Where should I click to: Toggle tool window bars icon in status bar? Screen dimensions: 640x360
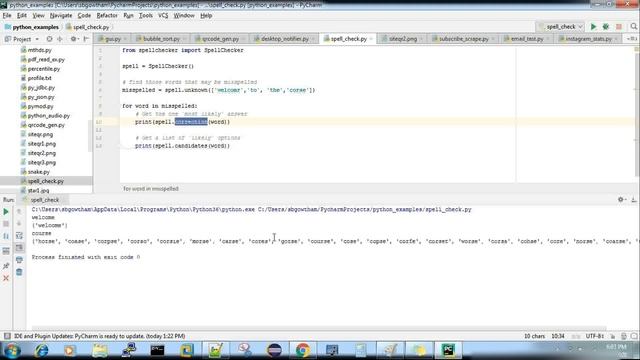[7, 336]
